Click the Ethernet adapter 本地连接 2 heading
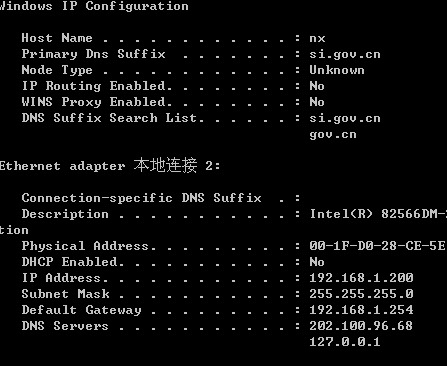The width and height of the screenshot is (447, 366). pyautogui.click(x=110, y=165)
